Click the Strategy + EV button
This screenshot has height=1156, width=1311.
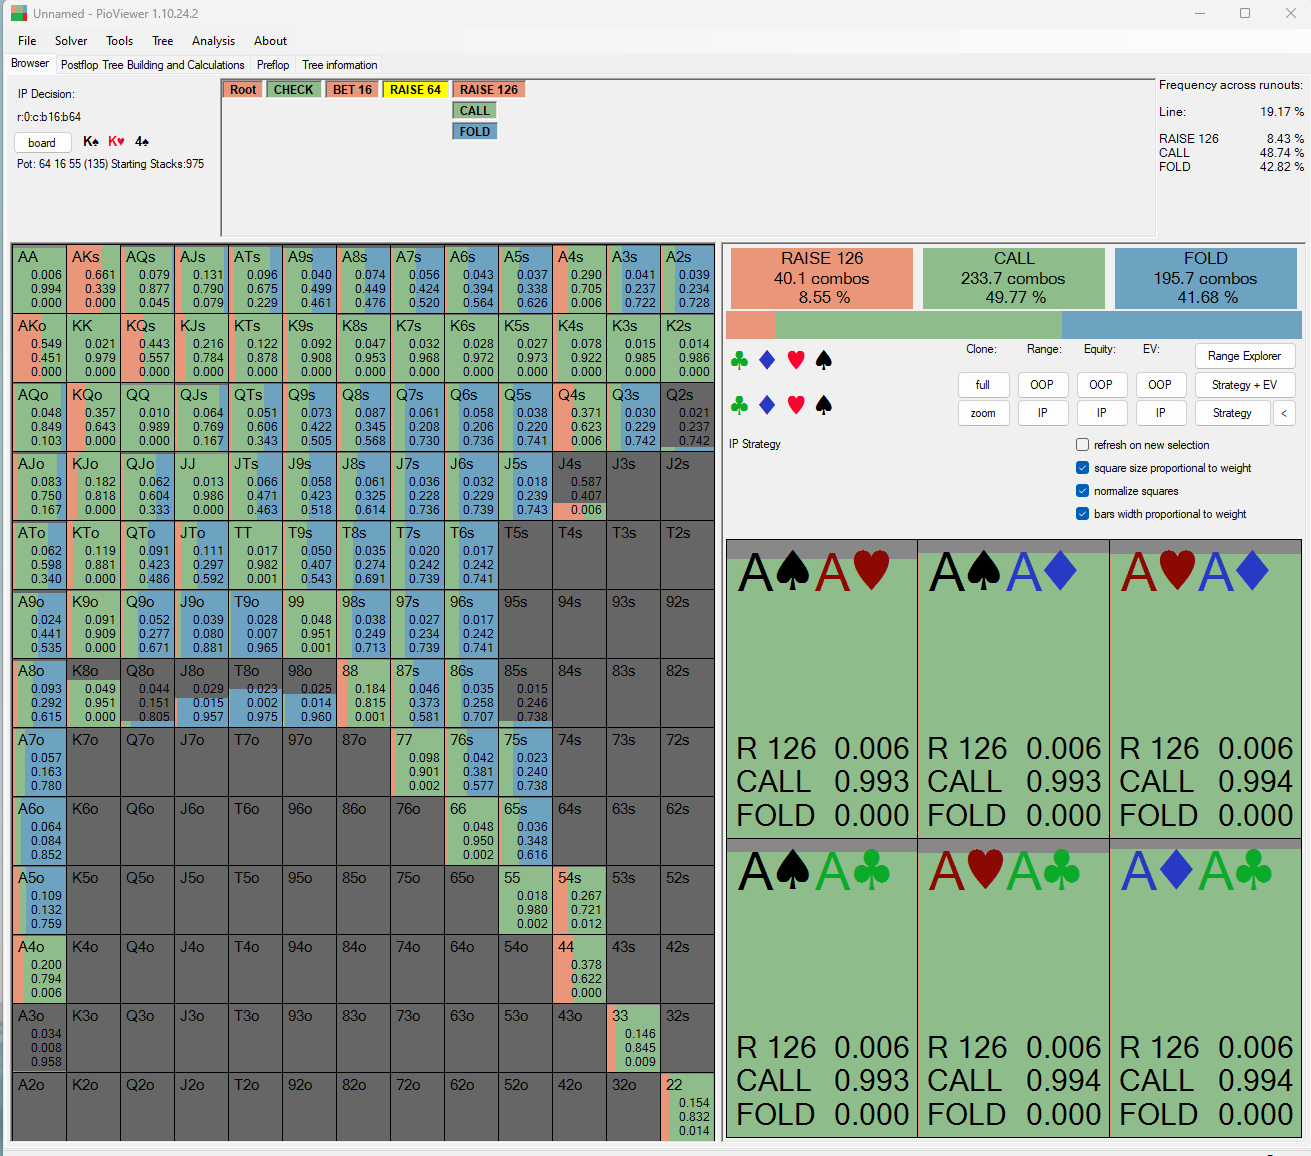point(1244,385)
